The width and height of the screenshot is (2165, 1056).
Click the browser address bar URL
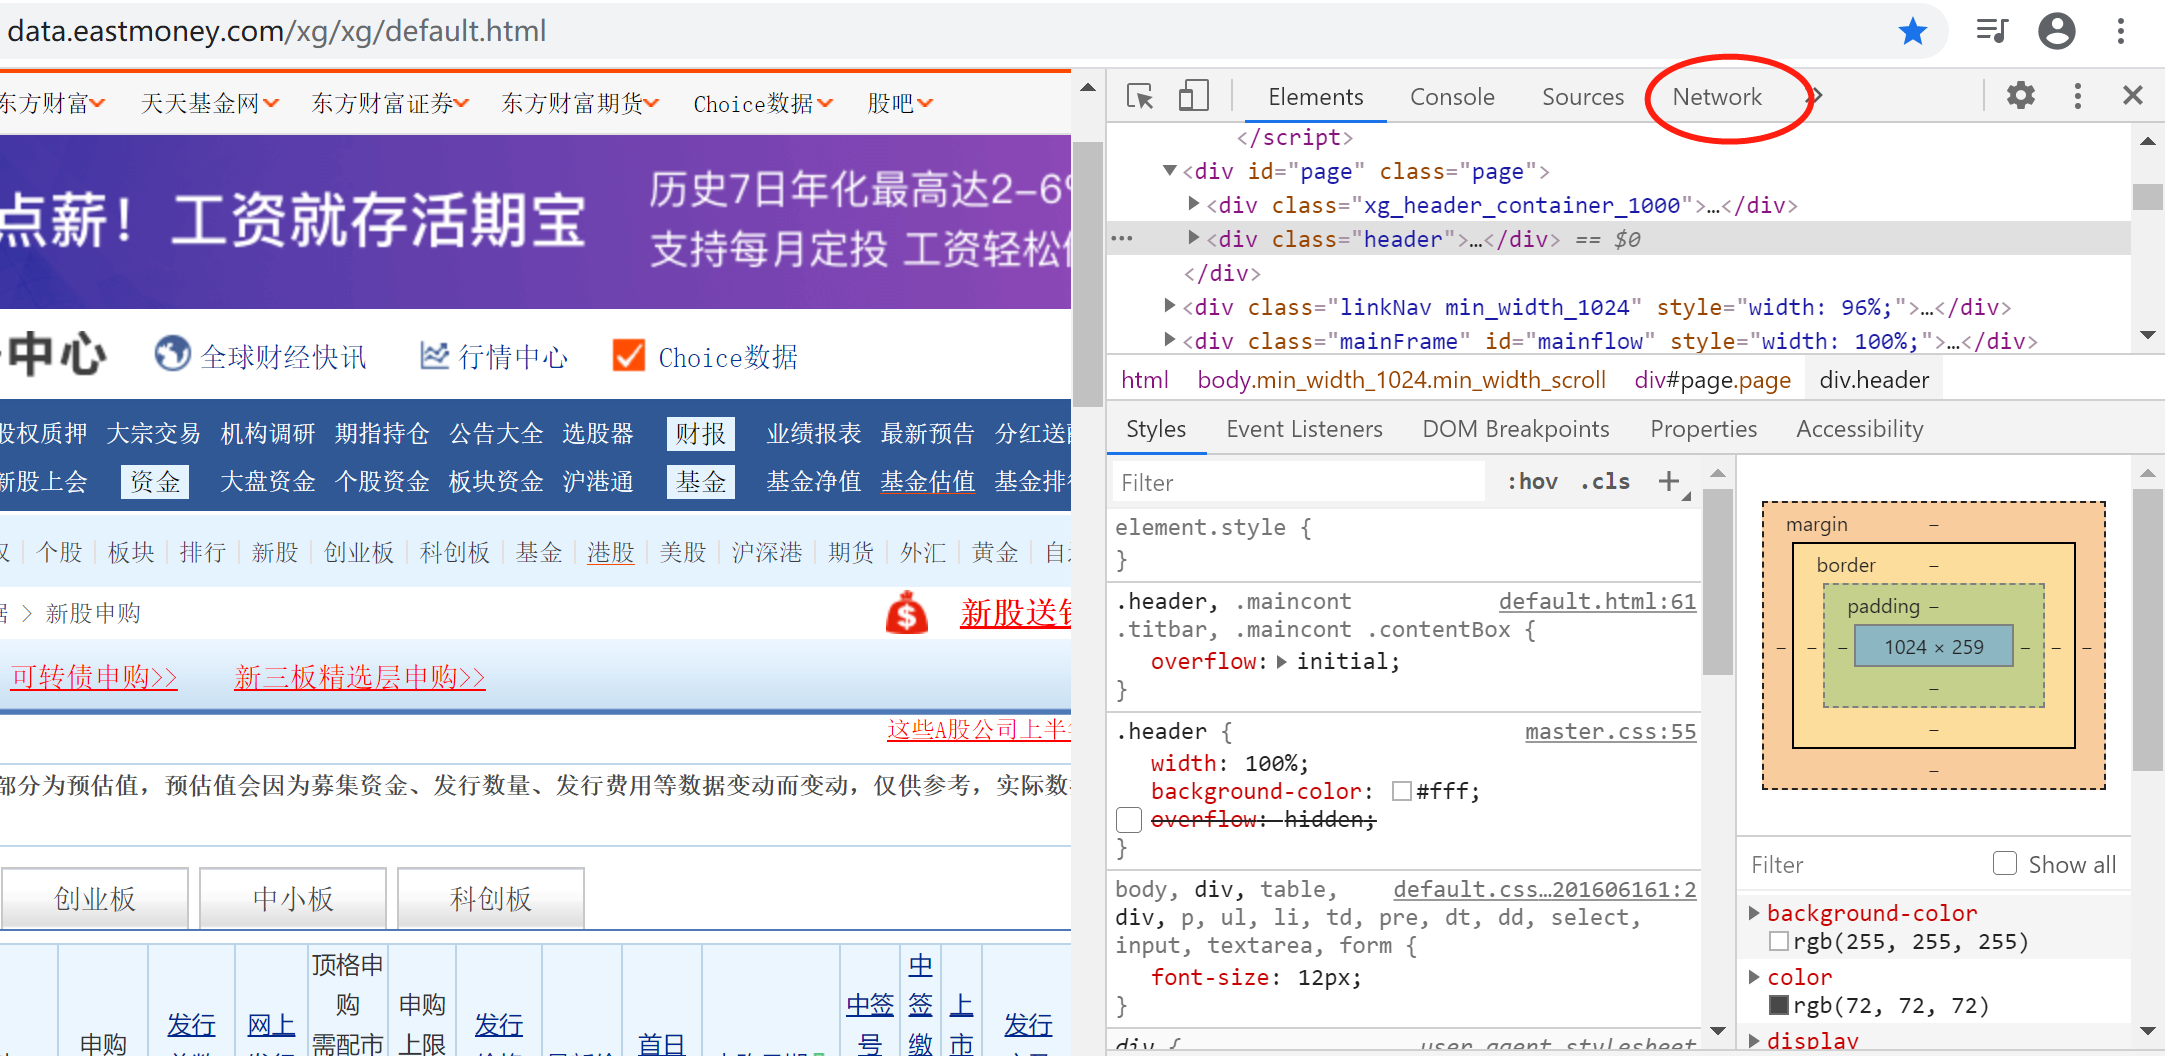[277, 31]
